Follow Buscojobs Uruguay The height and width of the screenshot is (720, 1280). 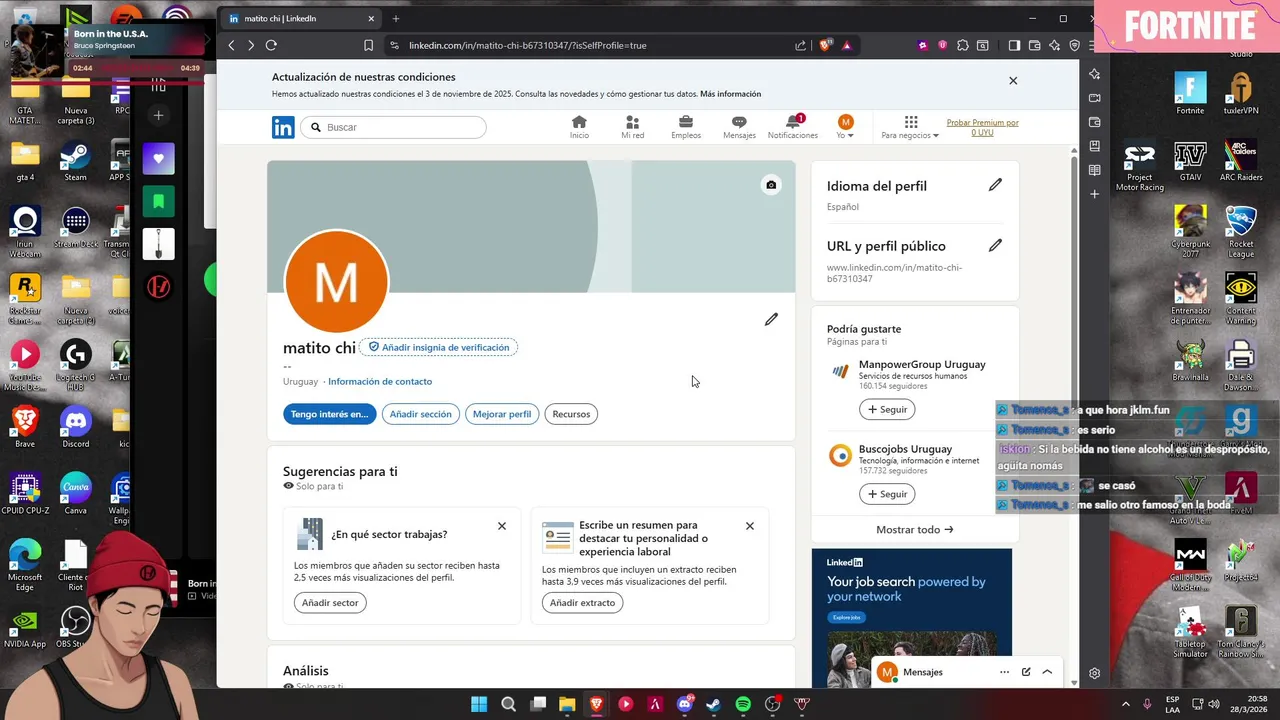coord(887,494)
